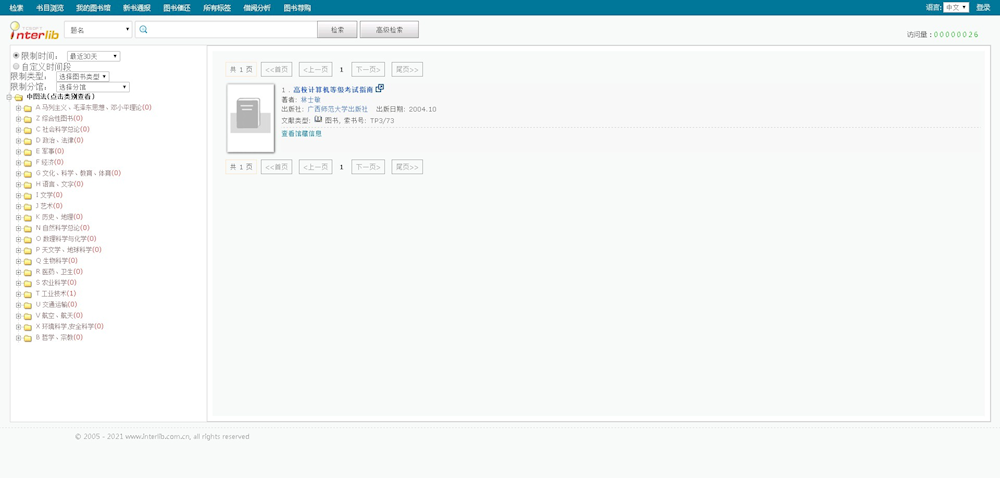Click the root 中图法 folder icon
This screenshot has width=1000, height=478.
pos(19,97)
